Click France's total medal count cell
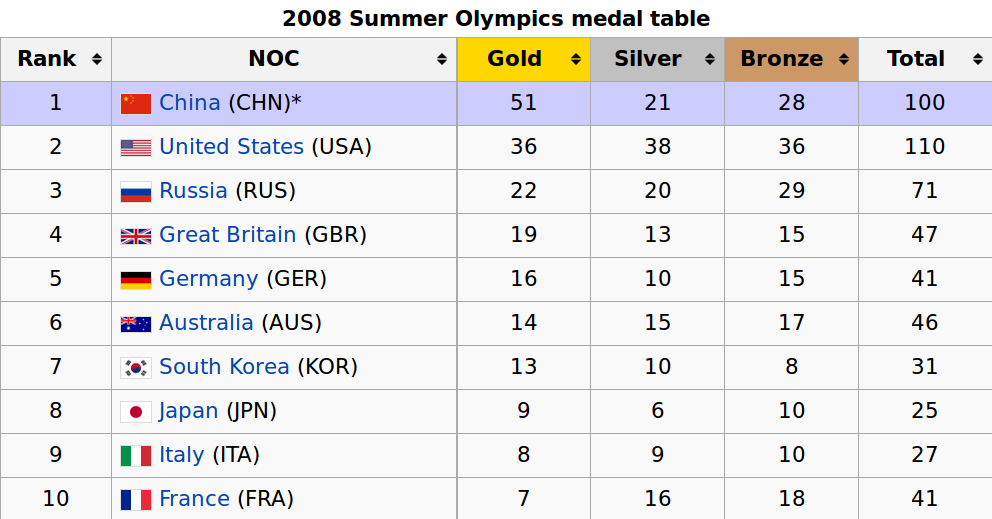 click(924, 499)
